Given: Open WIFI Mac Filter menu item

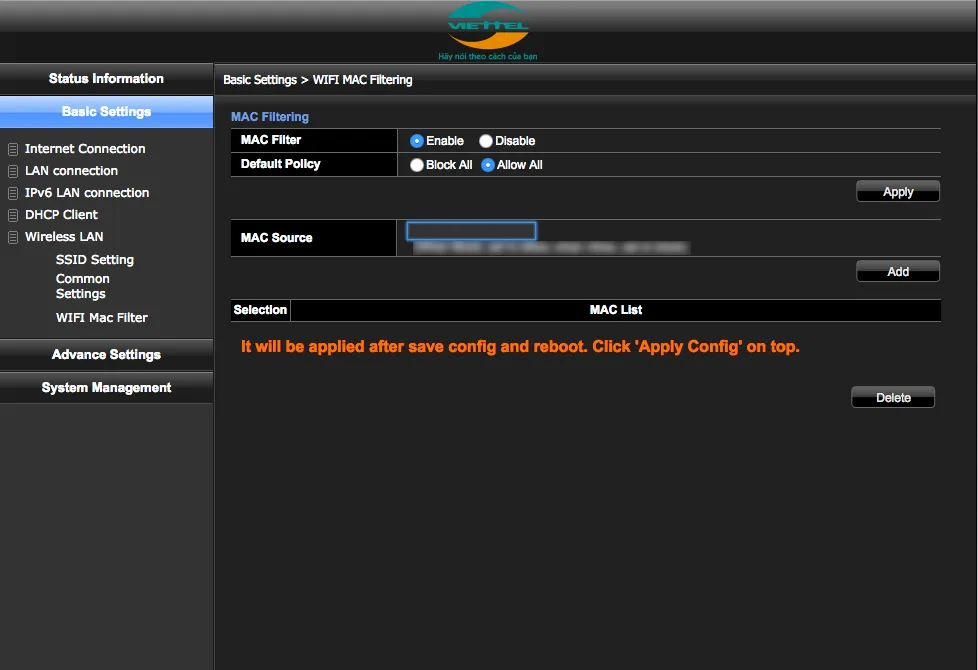Looking at the screenshot, I should pyautogui.click(x=102, y=318).
